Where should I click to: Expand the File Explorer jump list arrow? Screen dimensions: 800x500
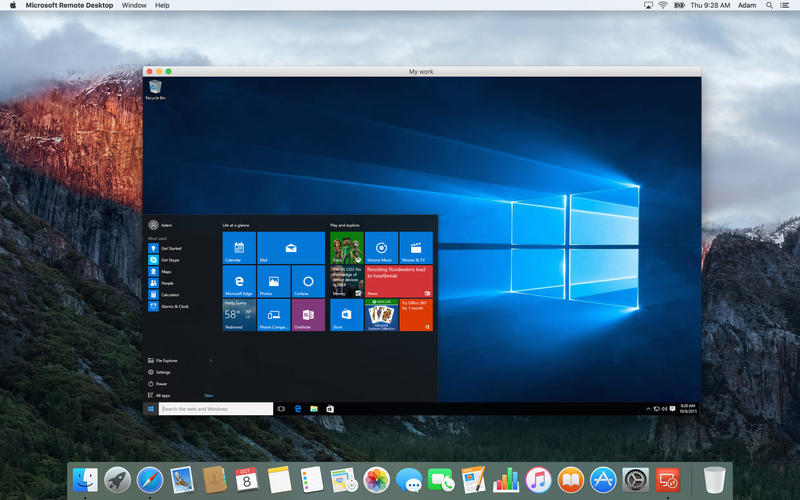(x=211, y=360)
